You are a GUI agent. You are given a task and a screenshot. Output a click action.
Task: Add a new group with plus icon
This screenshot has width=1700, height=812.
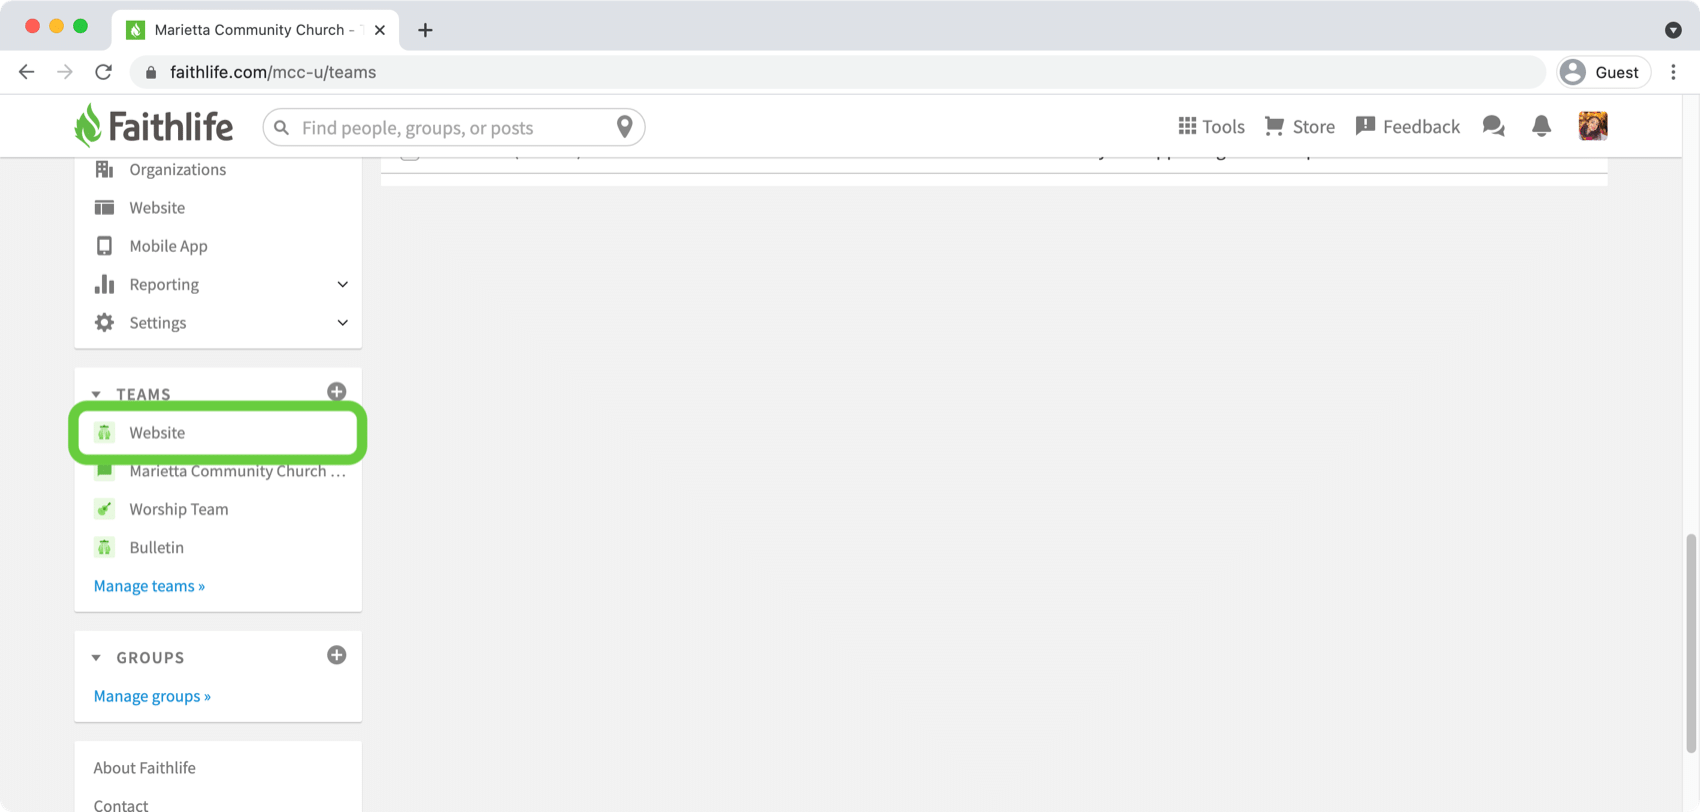pos(337,655)
